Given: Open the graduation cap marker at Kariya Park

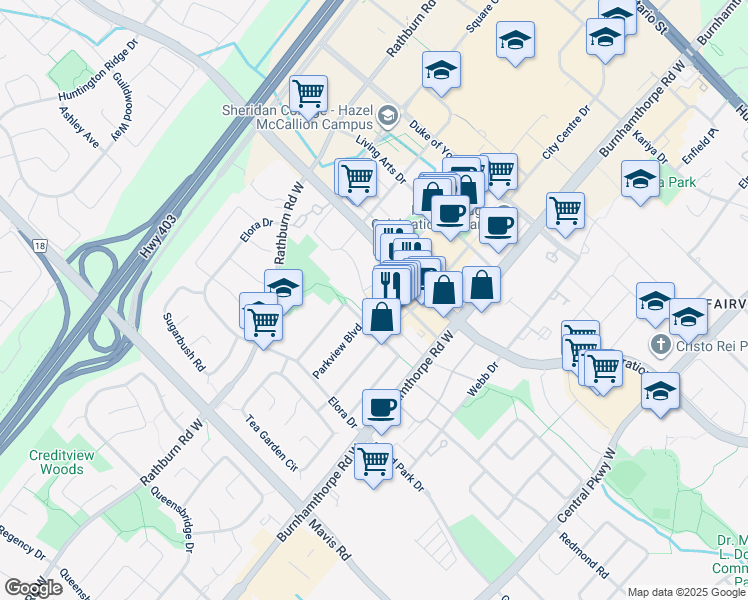Looking at the screenshot, I should [640, 182].
